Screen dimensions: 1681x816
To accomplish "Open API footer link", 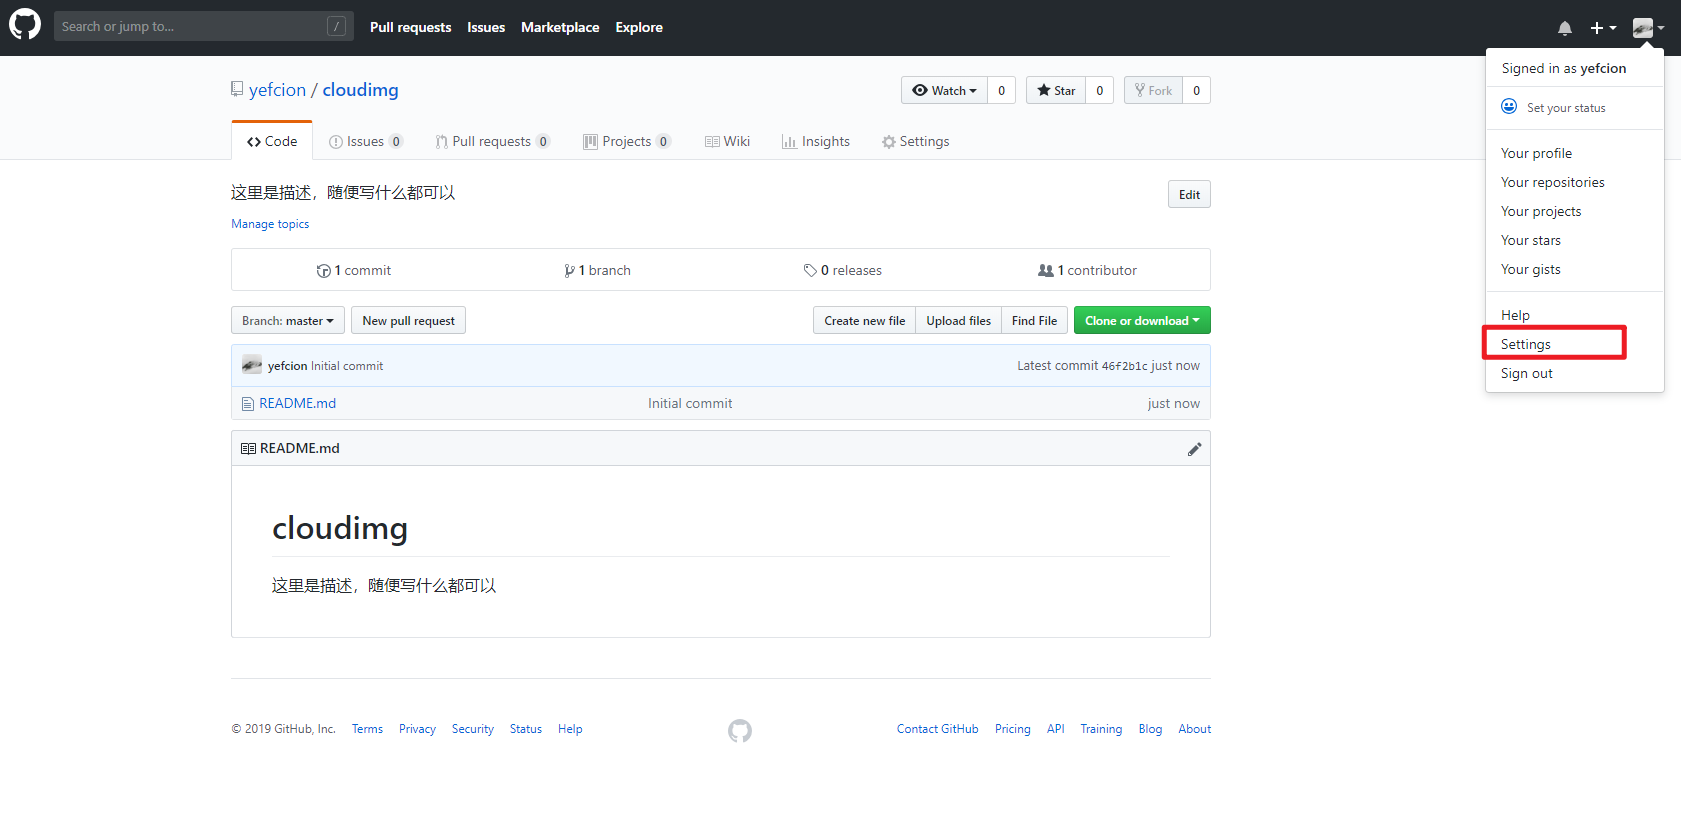I will tap(1056, 729).
